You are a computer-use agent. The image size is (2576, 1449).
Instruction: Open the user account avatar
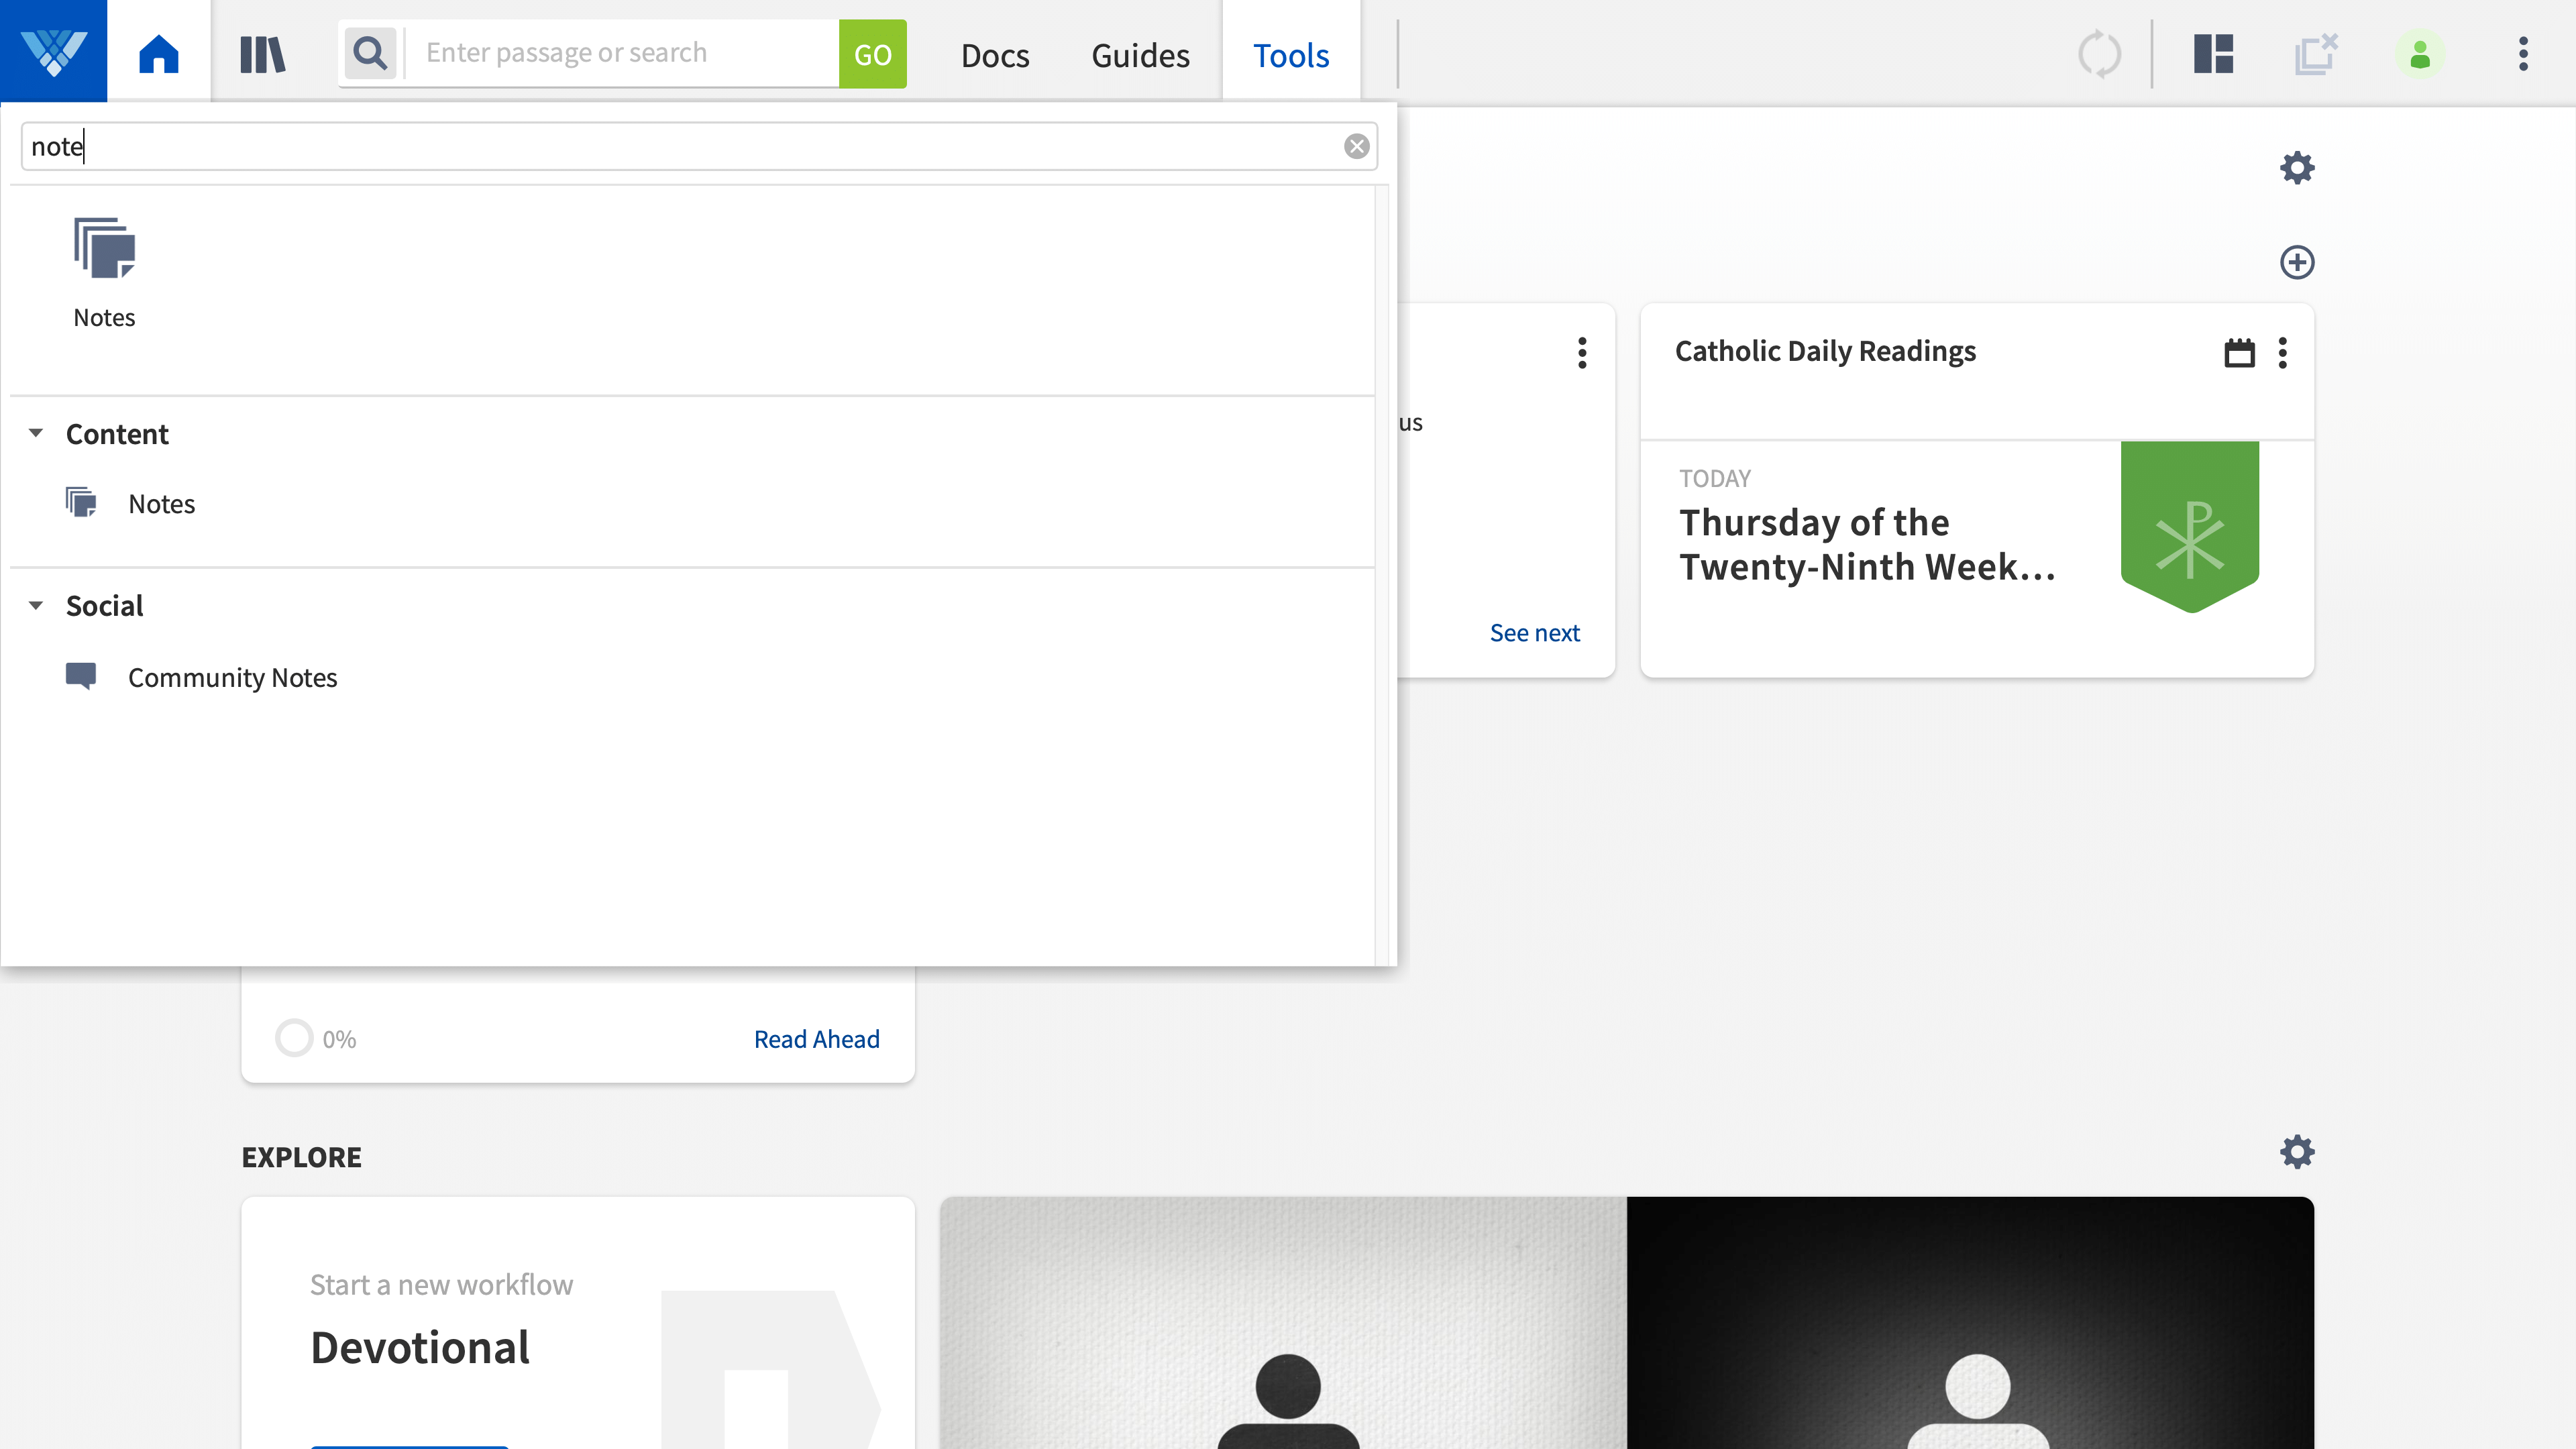click(x=2420, y=54)
